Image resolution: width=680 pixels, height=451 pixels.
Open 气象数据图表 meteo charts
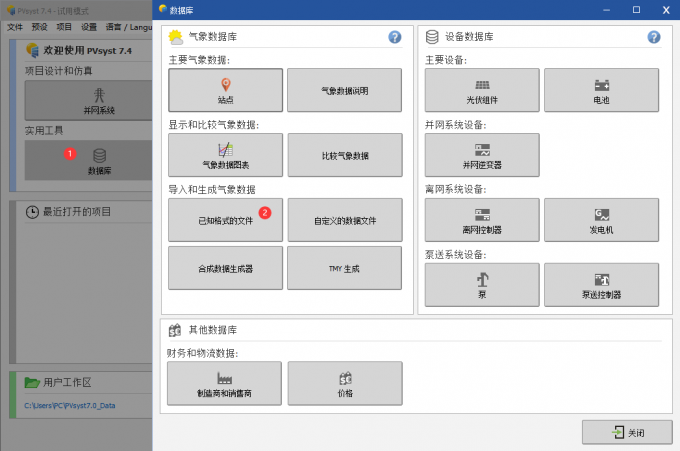click(x=226, y=155)
